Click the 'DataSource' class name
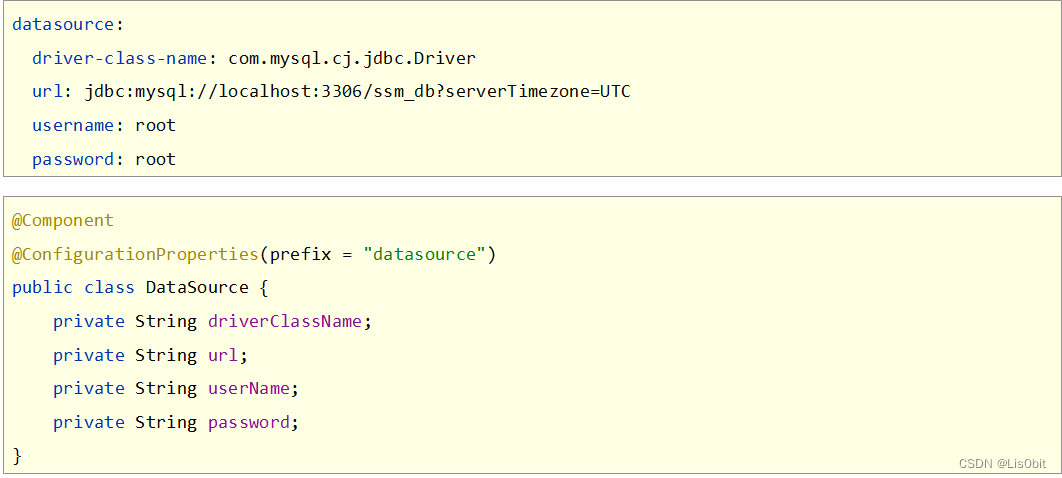1062x478 pixels. coord(197,288)
